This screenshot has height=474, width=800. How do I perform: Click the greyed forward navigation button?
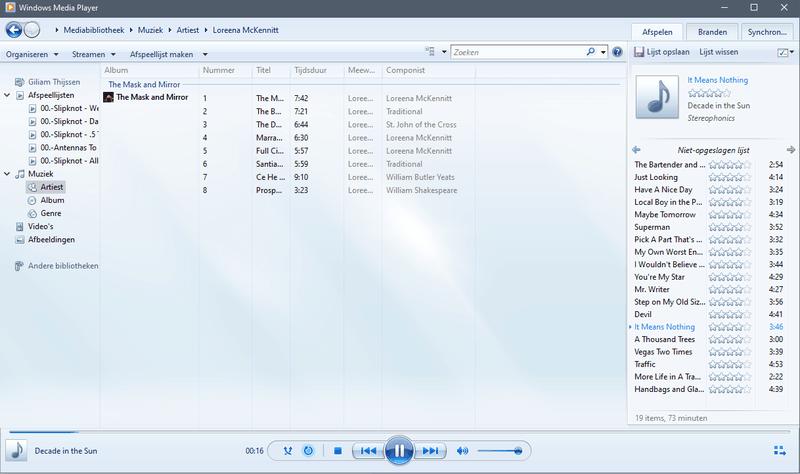point(32,30)
